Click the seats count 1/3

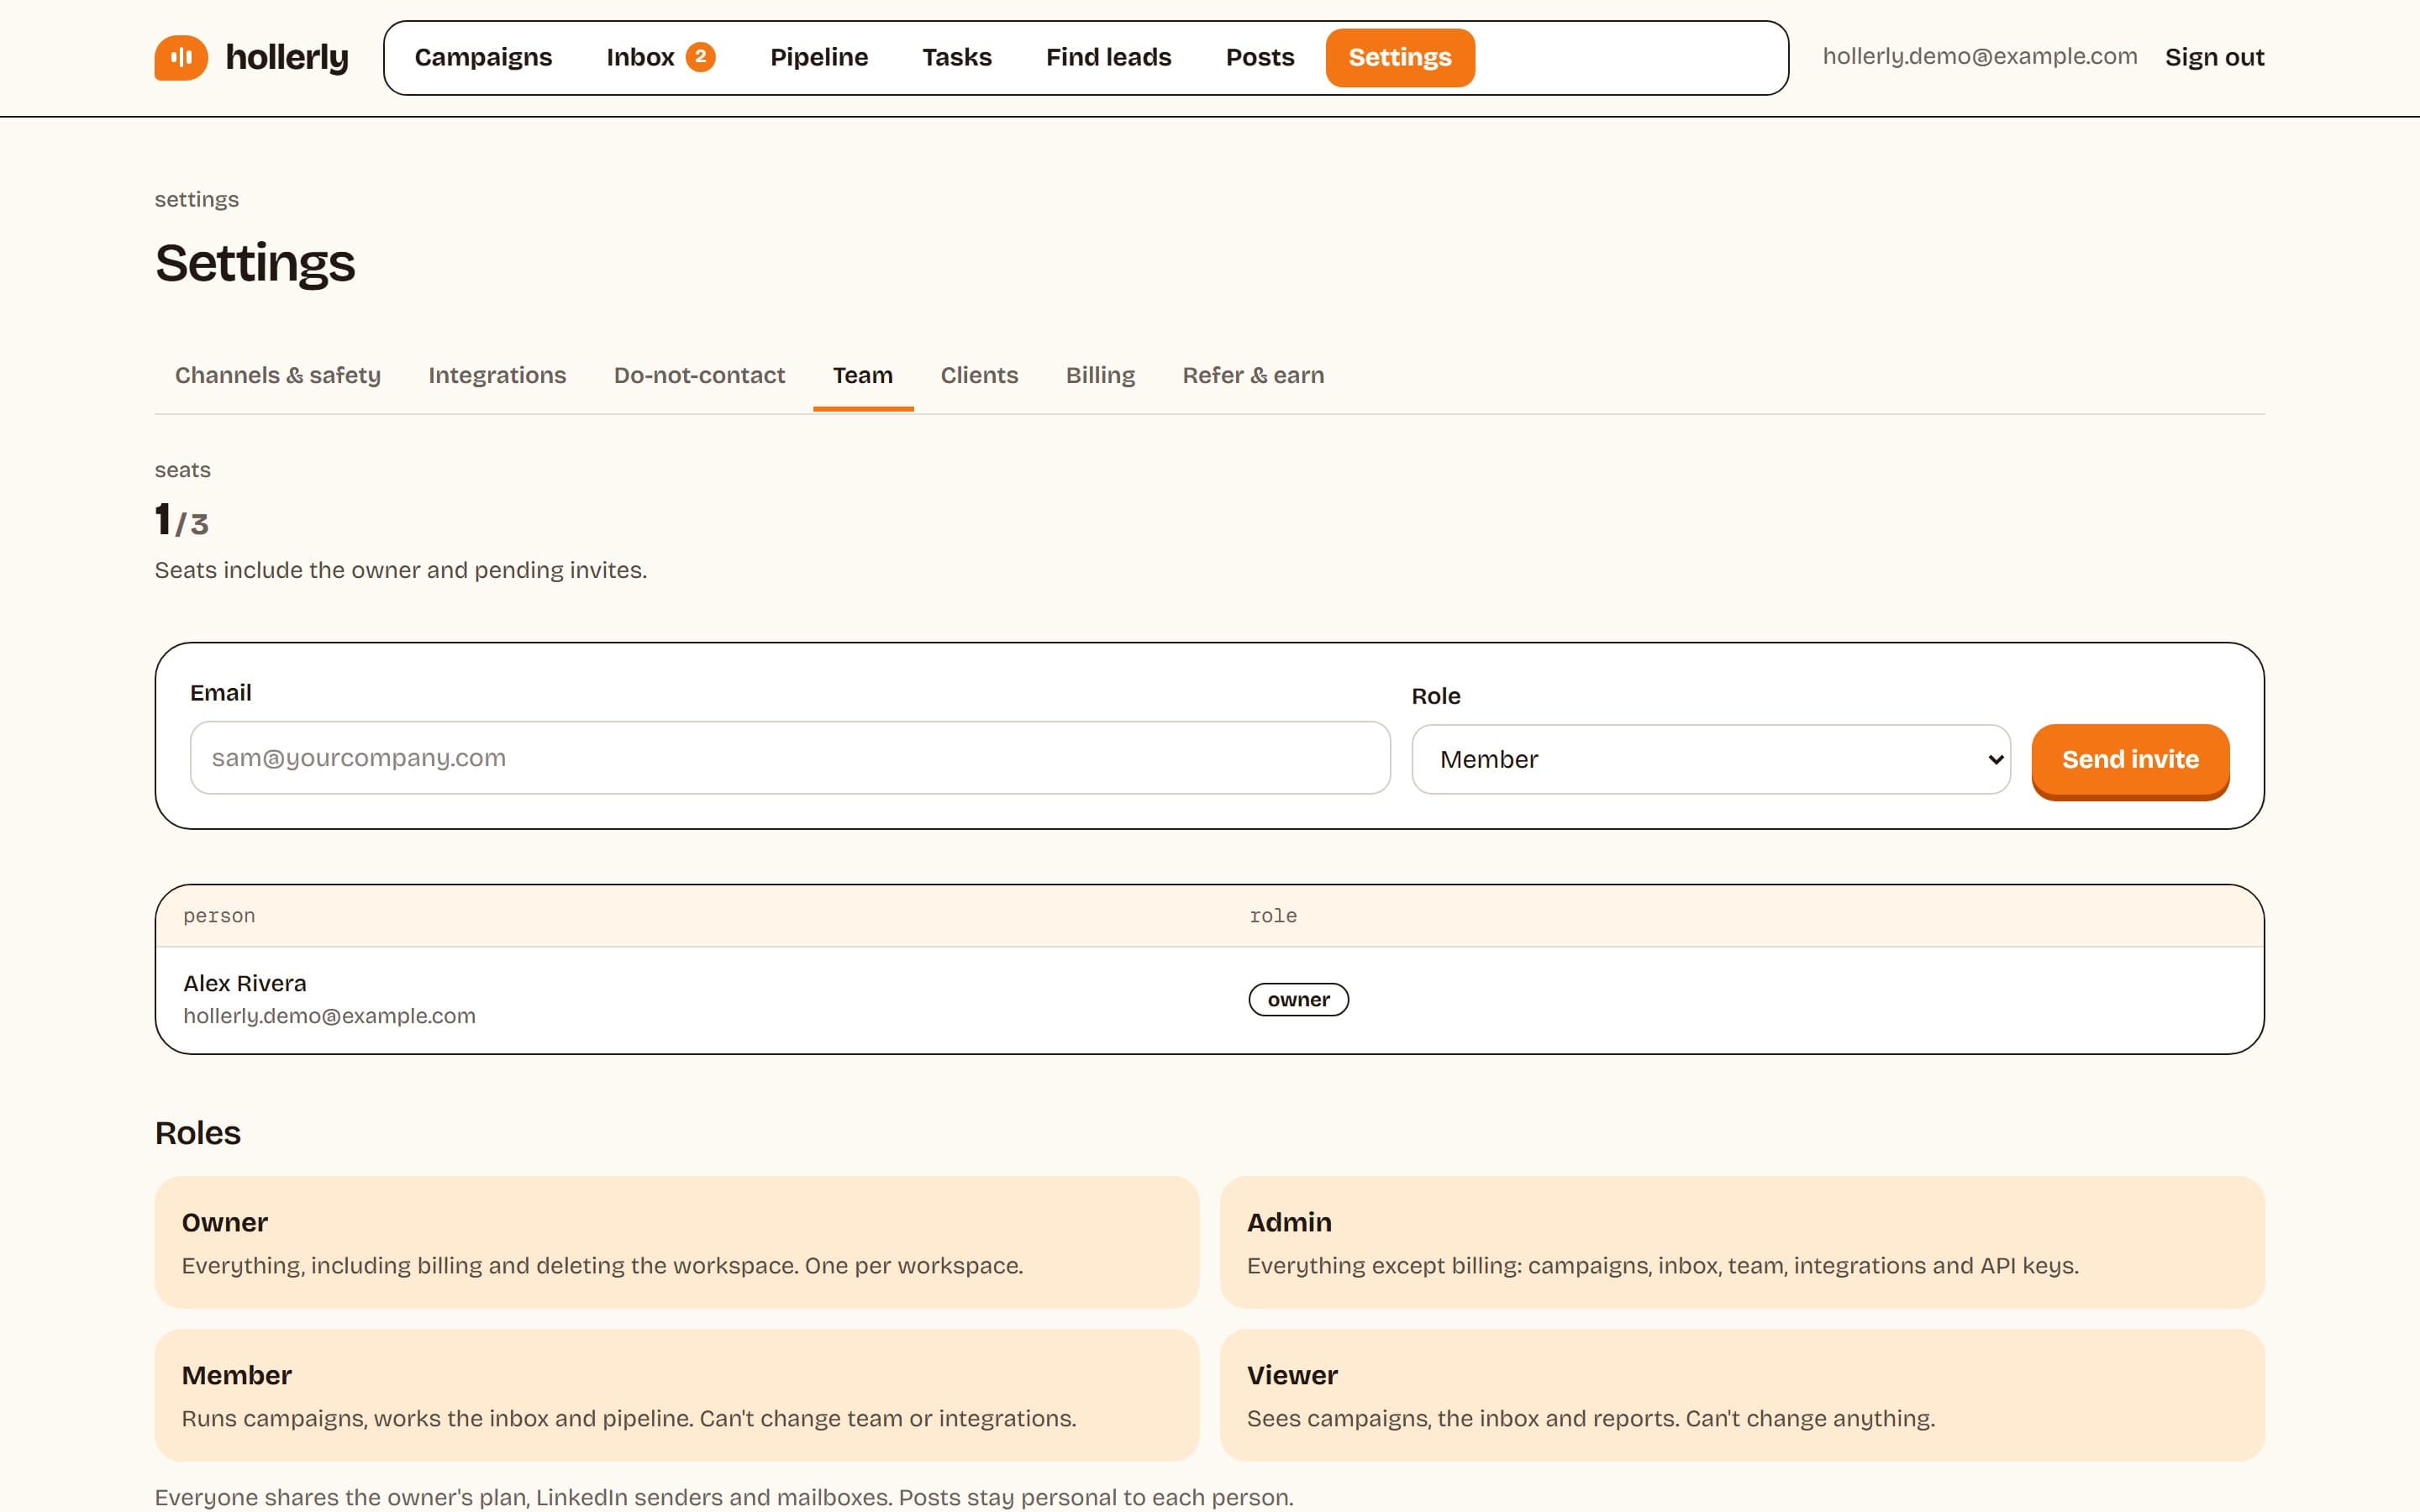point(182,520)
